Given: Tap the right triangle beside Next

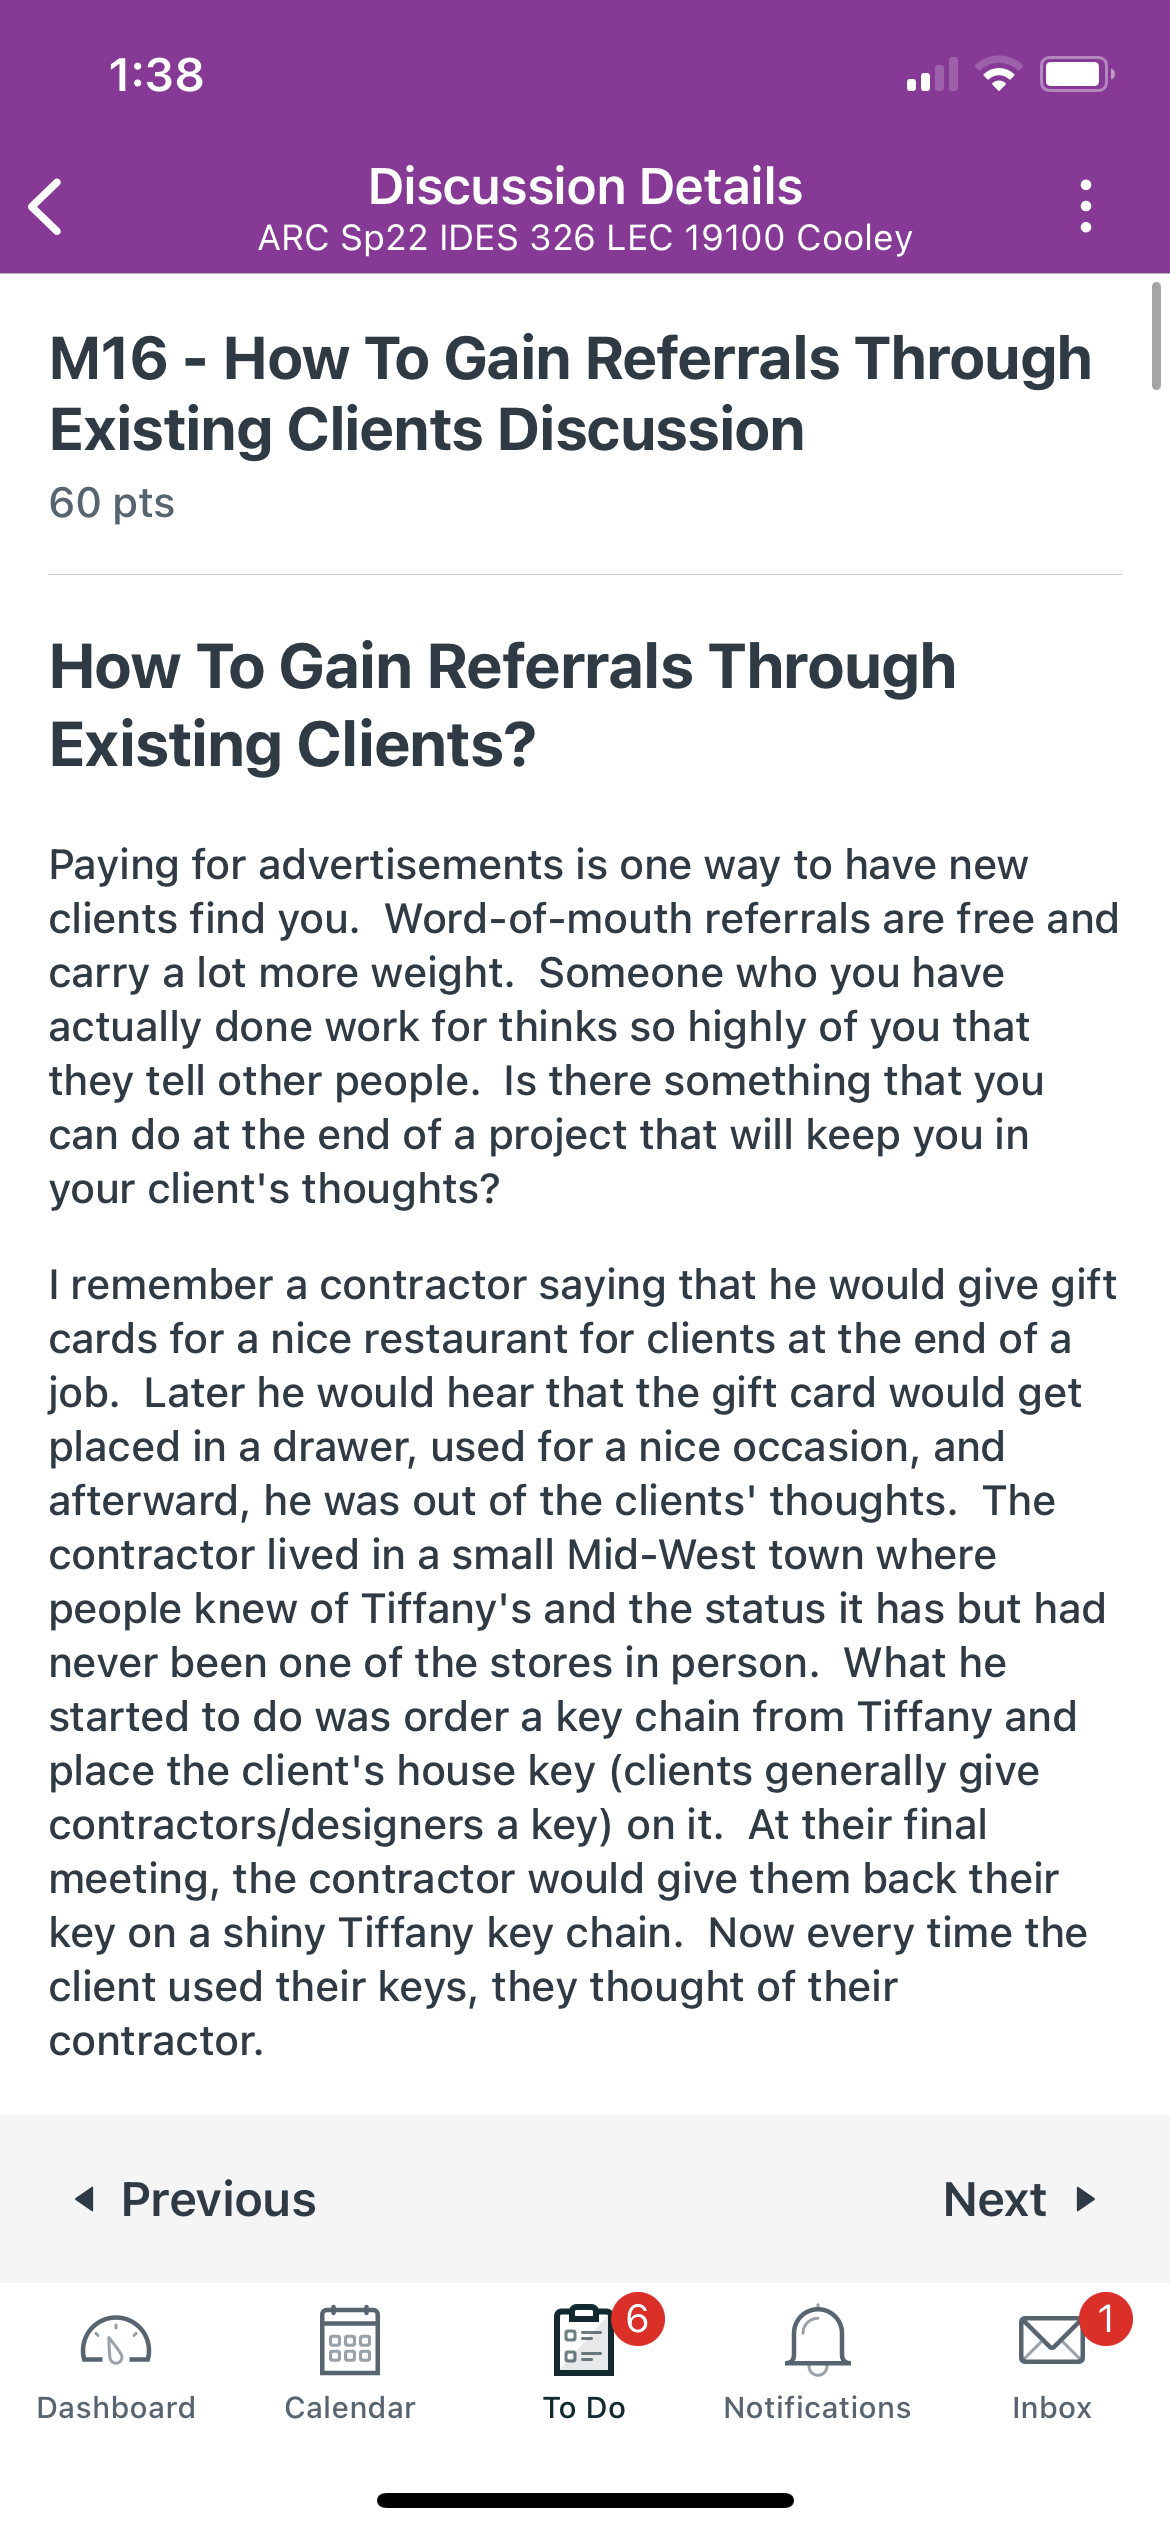Looking at the screenshot, I should [1086, 2199].
